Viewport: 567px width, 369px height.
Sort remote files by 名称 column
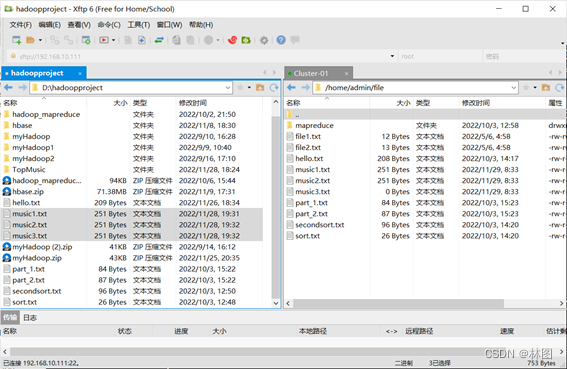(327, 103)
